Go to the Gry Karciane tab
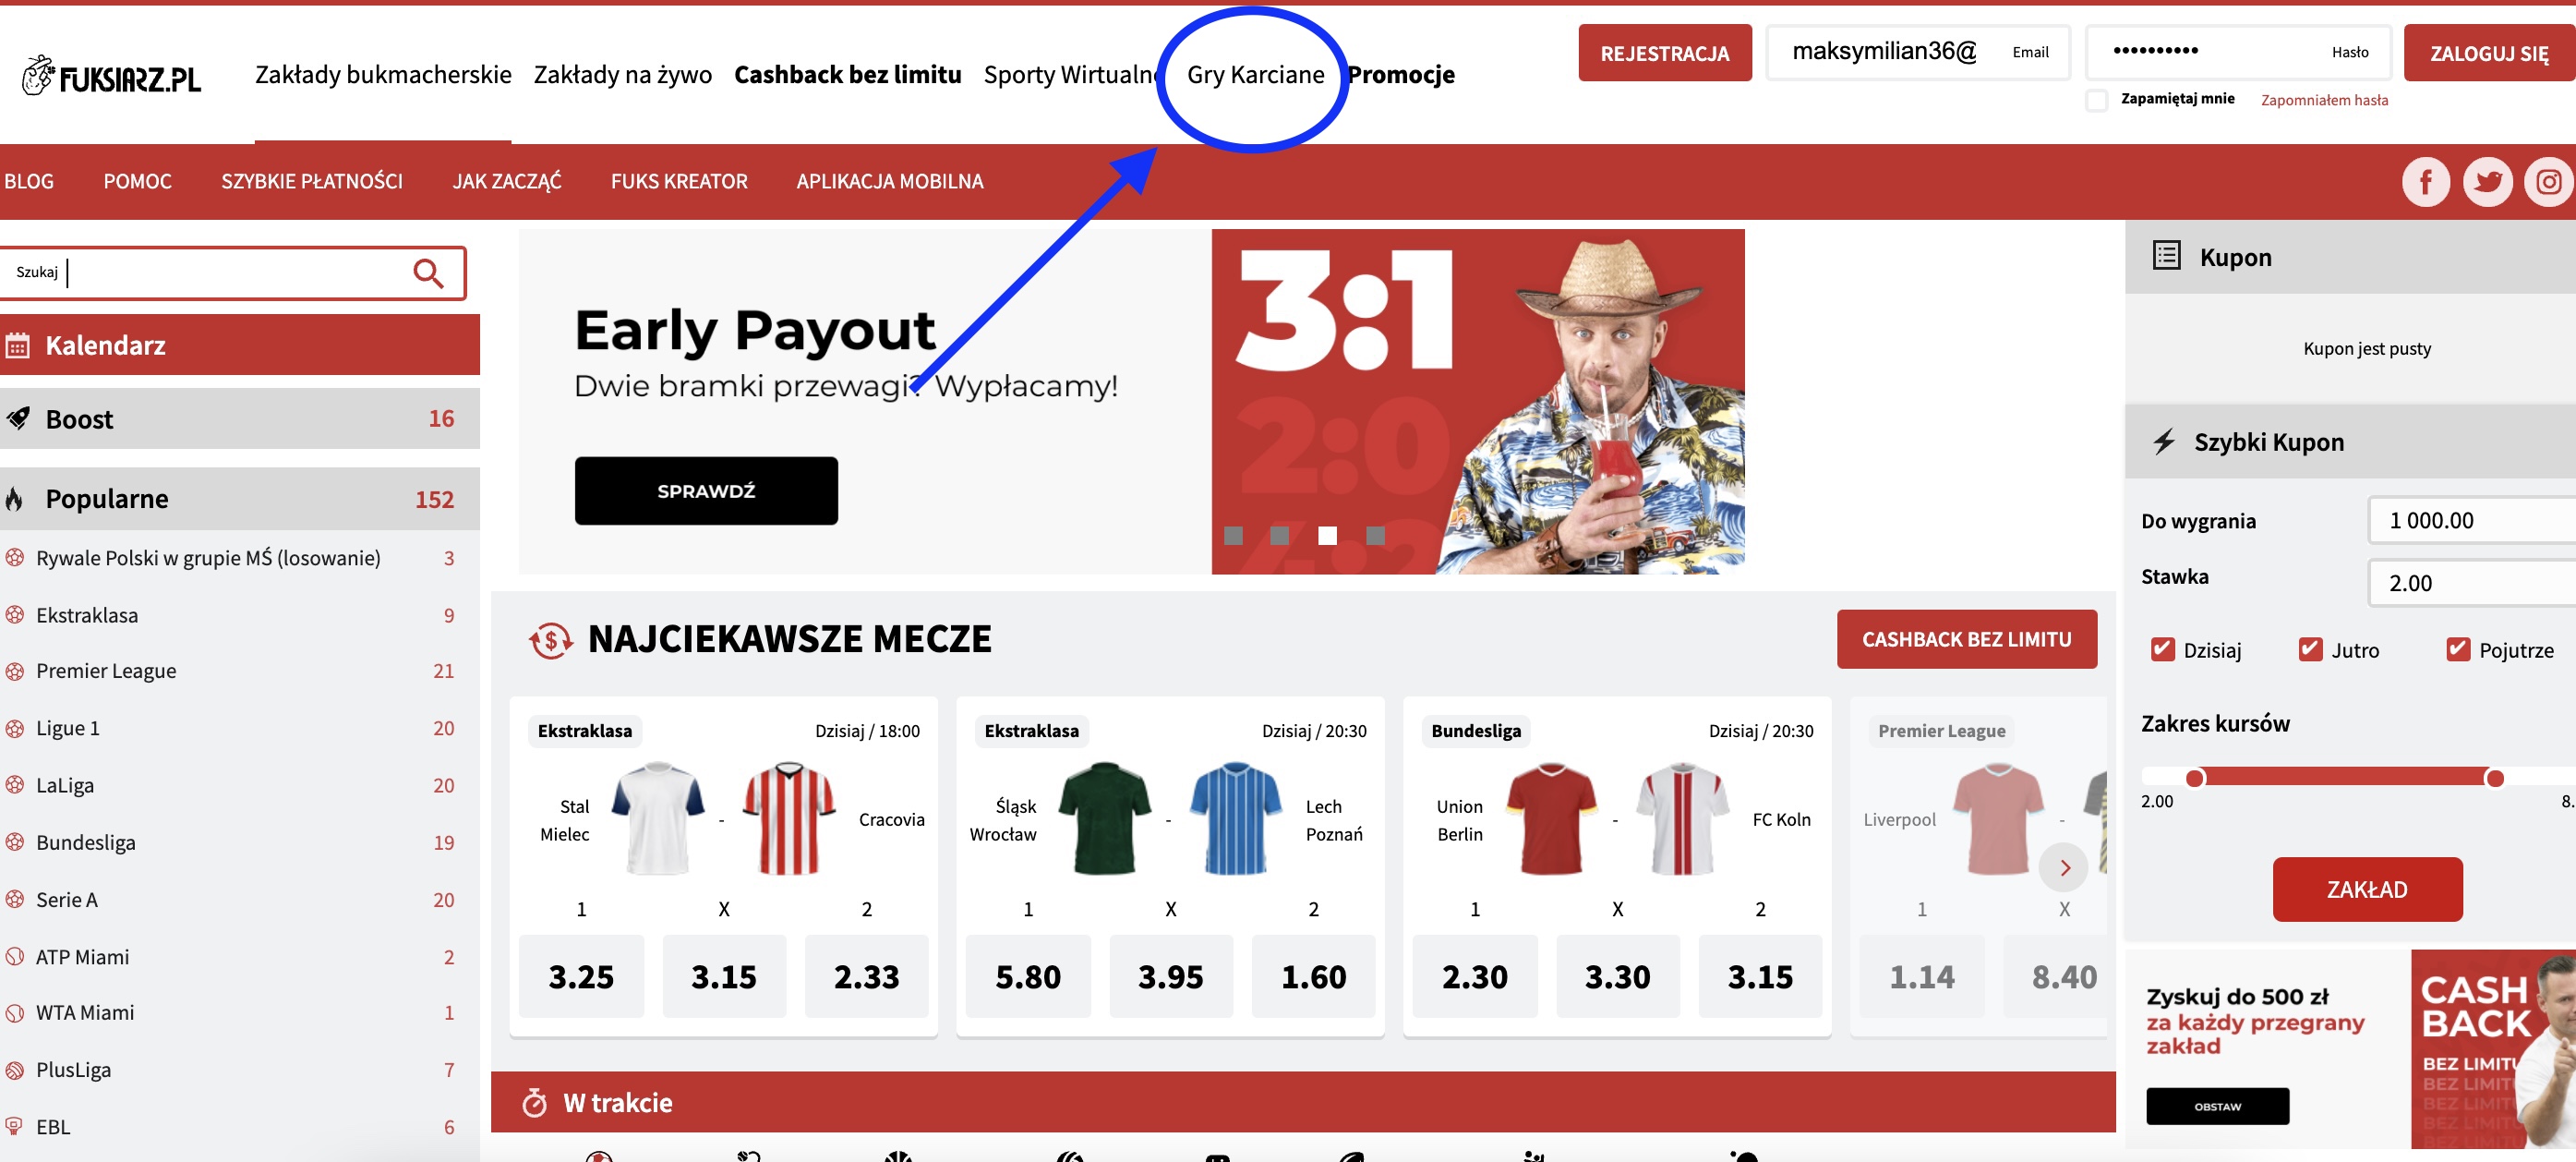The image size is (2576, 1162). click(1255, 75)
